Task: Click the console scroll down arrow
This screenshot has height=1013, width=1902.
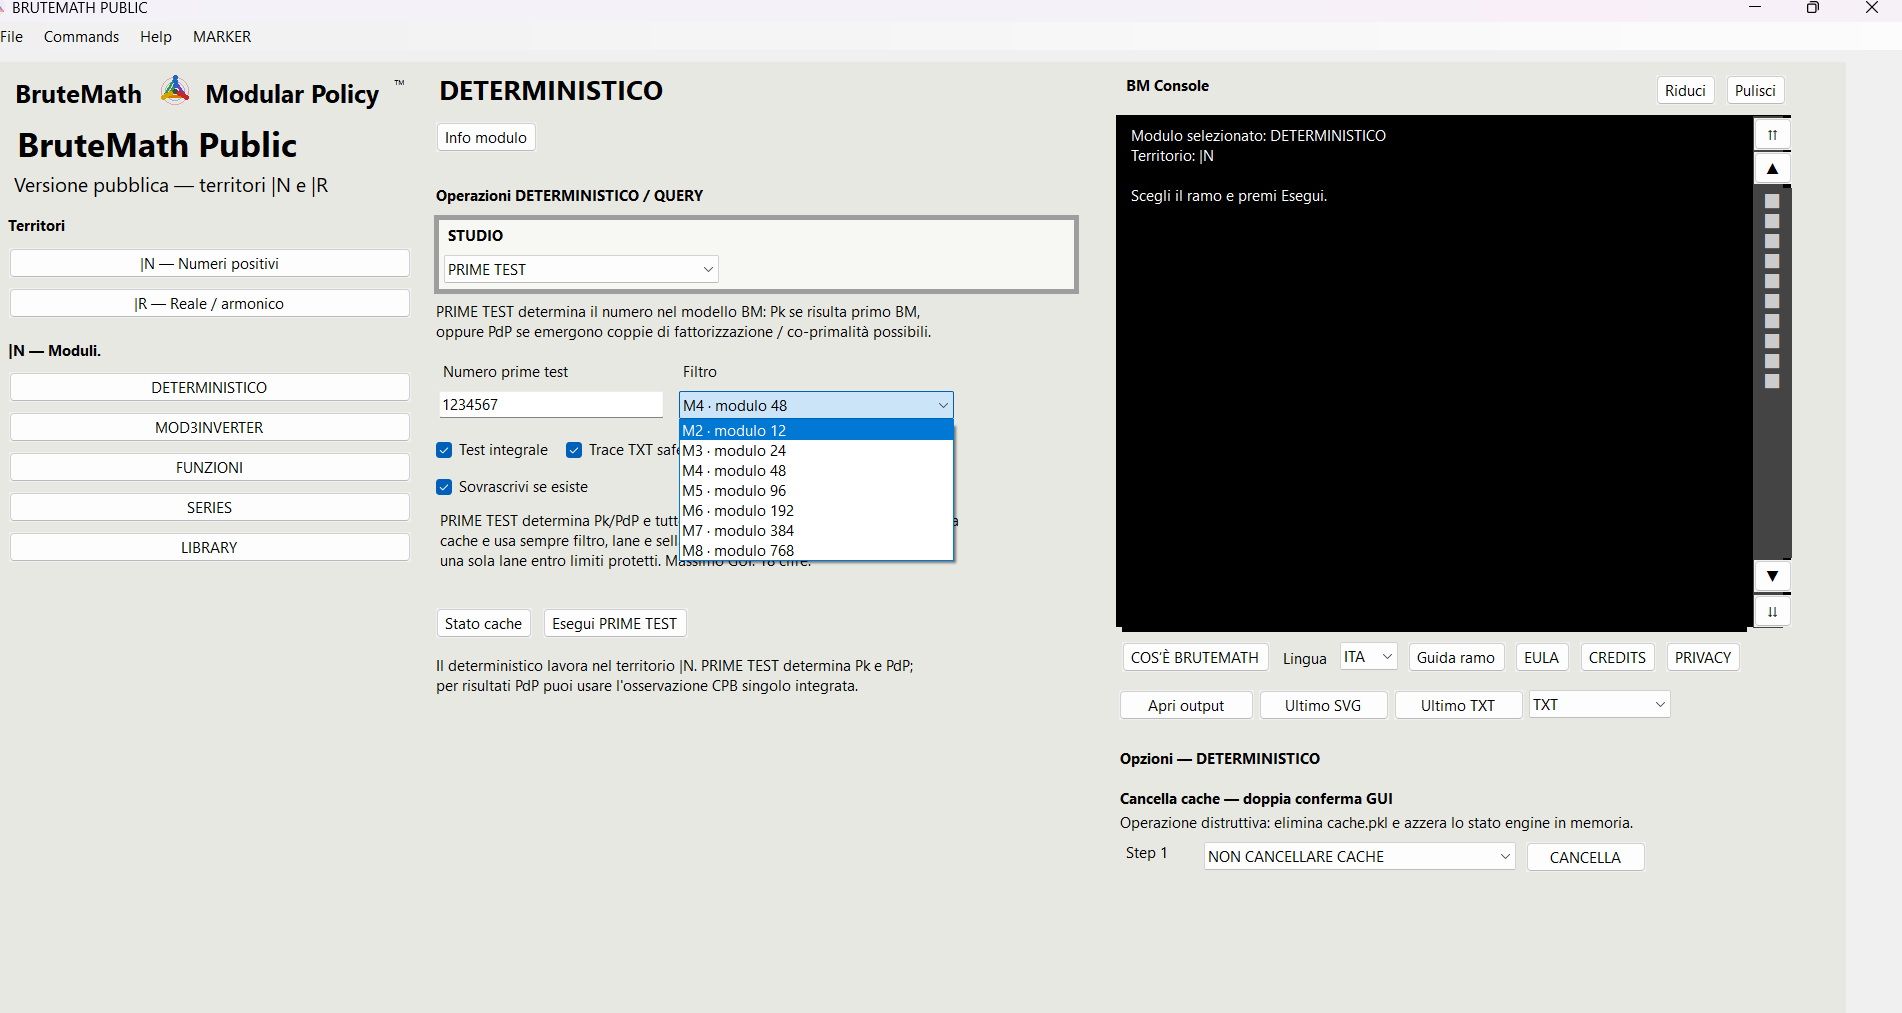Action: 1772,576
